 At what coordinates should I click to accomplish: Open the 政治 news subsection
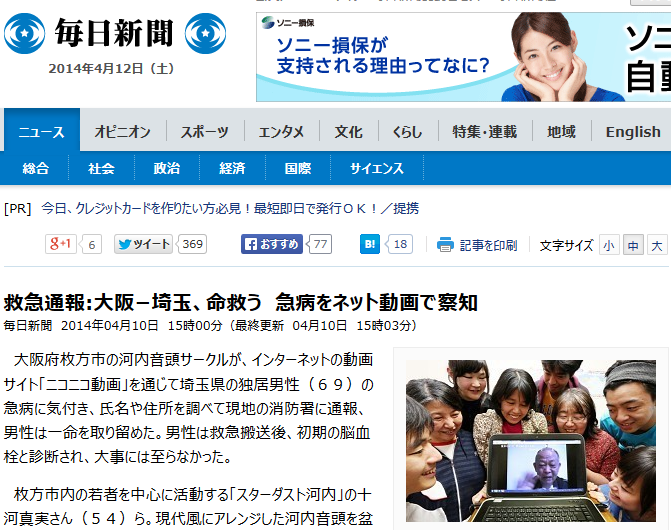click(167, 168)
